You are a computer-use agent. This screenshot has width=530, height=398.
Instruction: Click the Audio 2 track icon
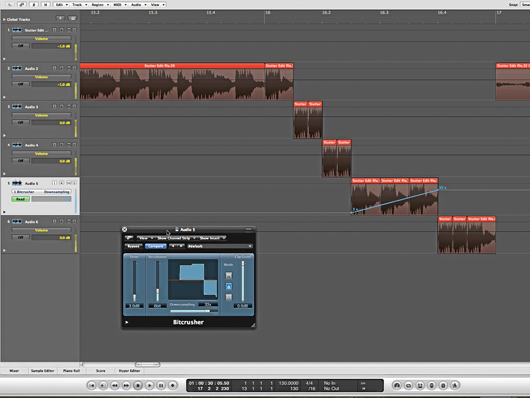[17, 68]
